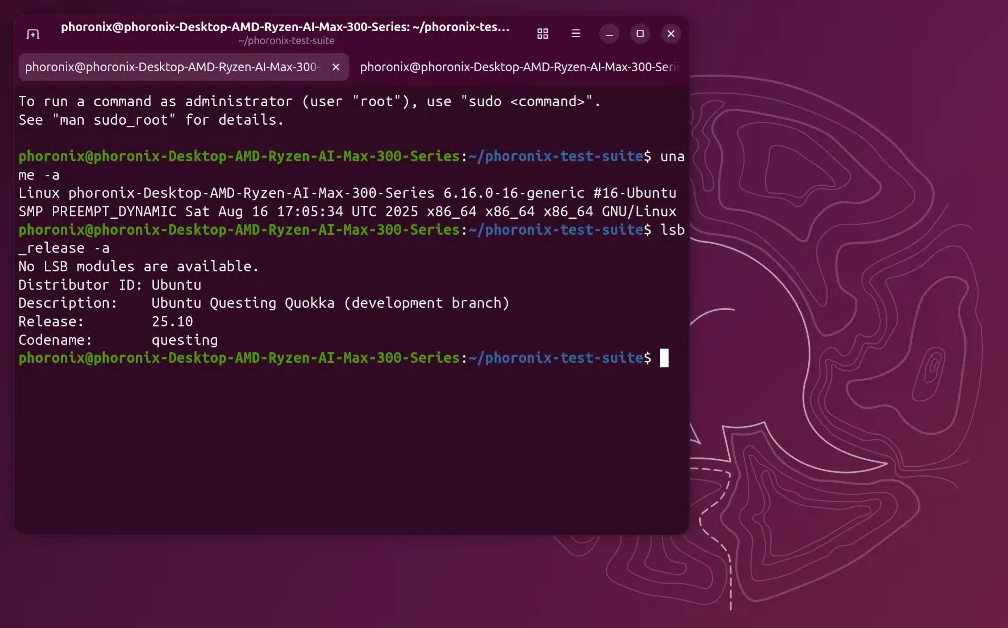
Task: Click the terminal window title text
Action: 285,27
